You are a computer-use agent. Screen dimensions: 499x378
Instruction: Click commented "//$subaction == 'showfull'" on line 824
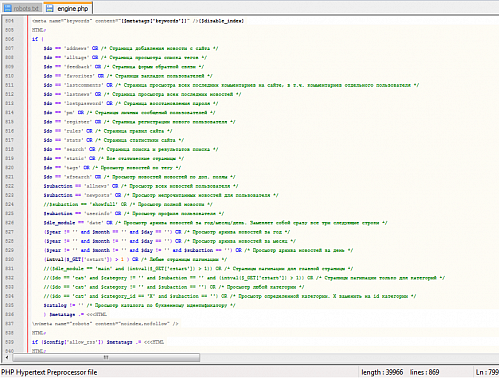82,204
